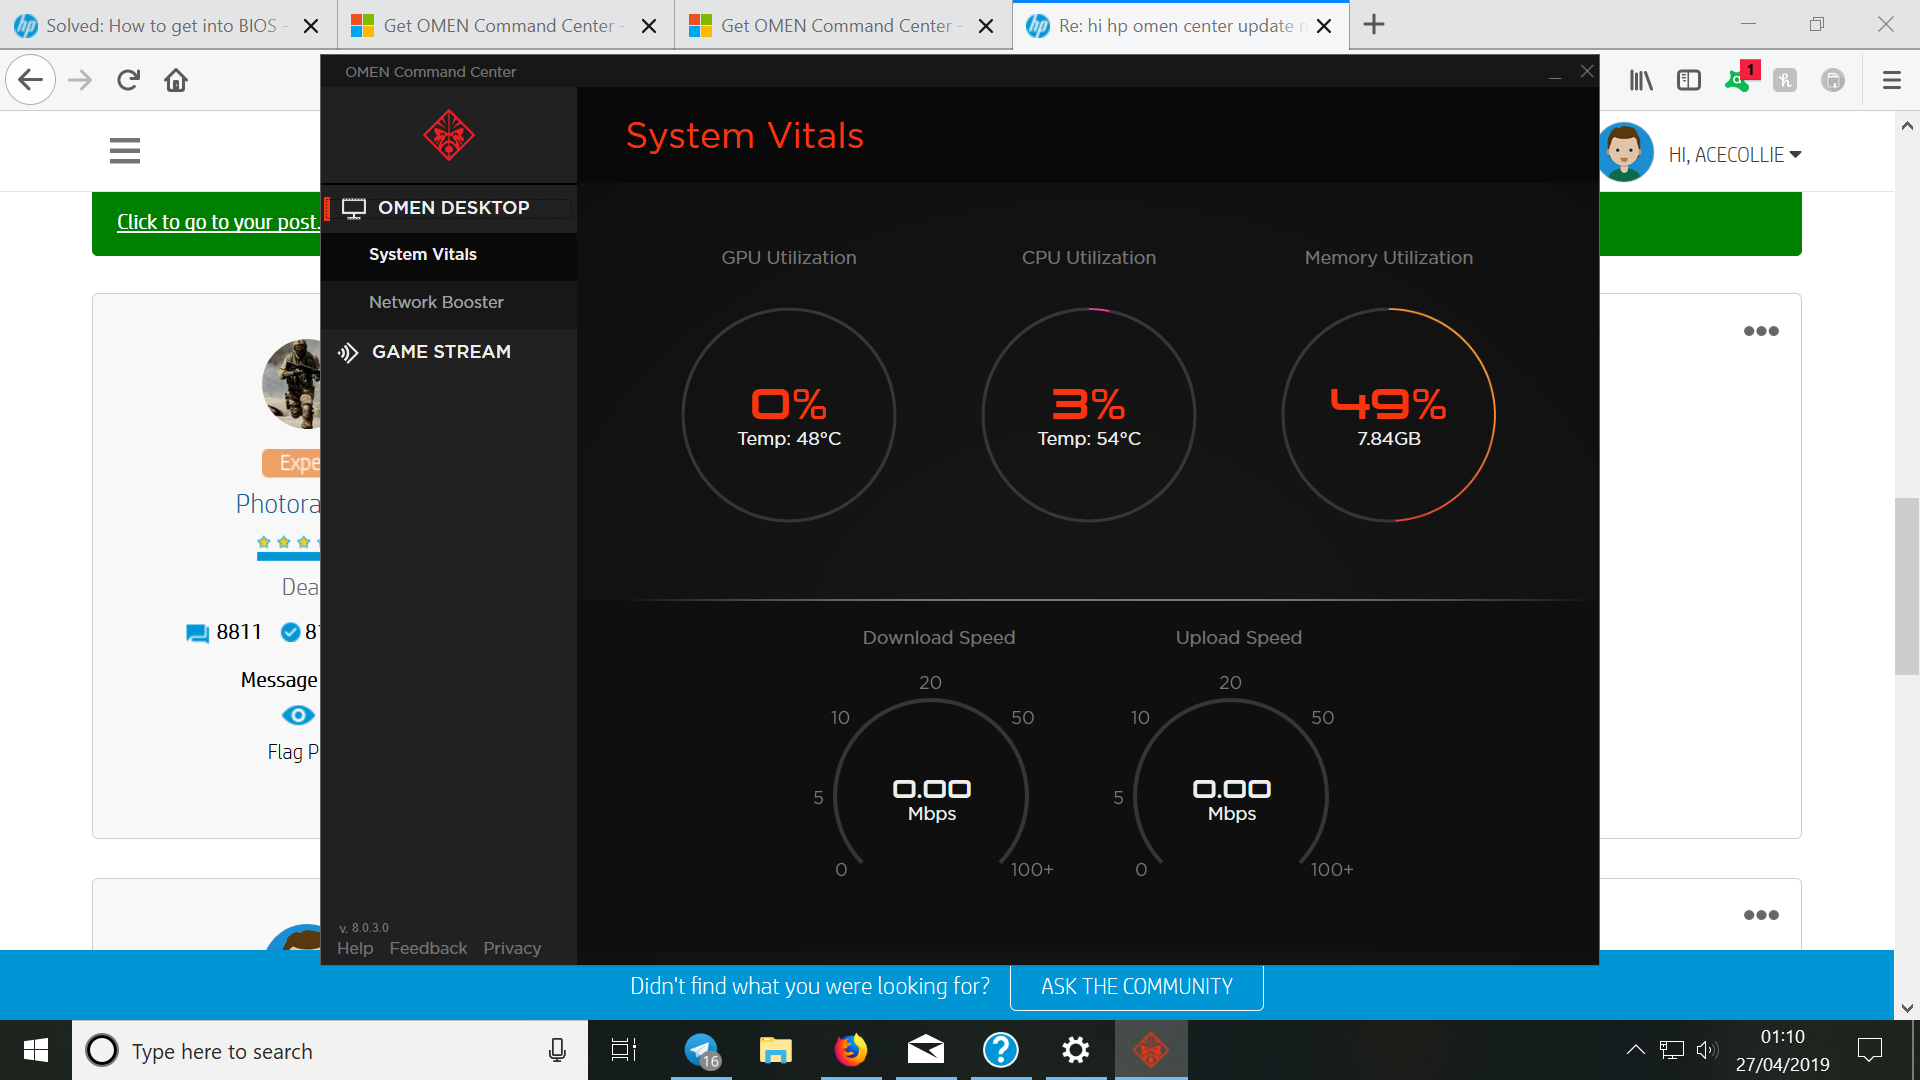Viewport: 1920px width, 1080px height.
Task: Toggle the post visibility eye icon
Action: tap(297, 714)
